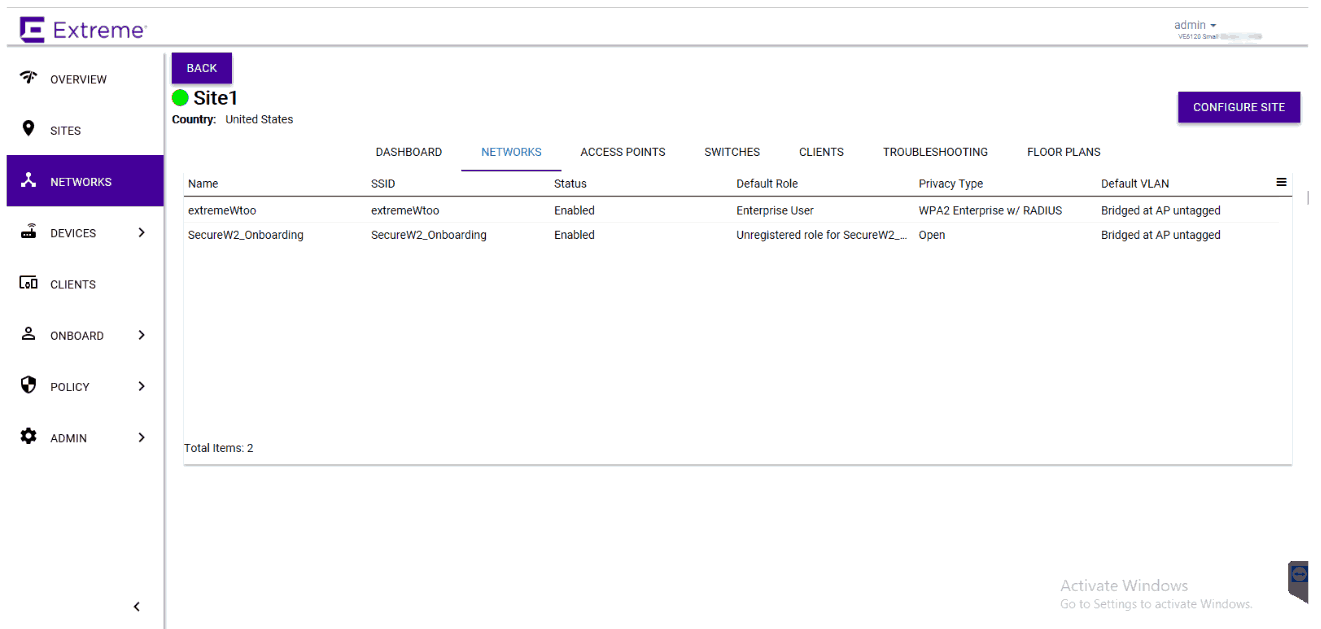Click the Networks topology icon in sidebar

pyautogui.click(x=29, y=181)
